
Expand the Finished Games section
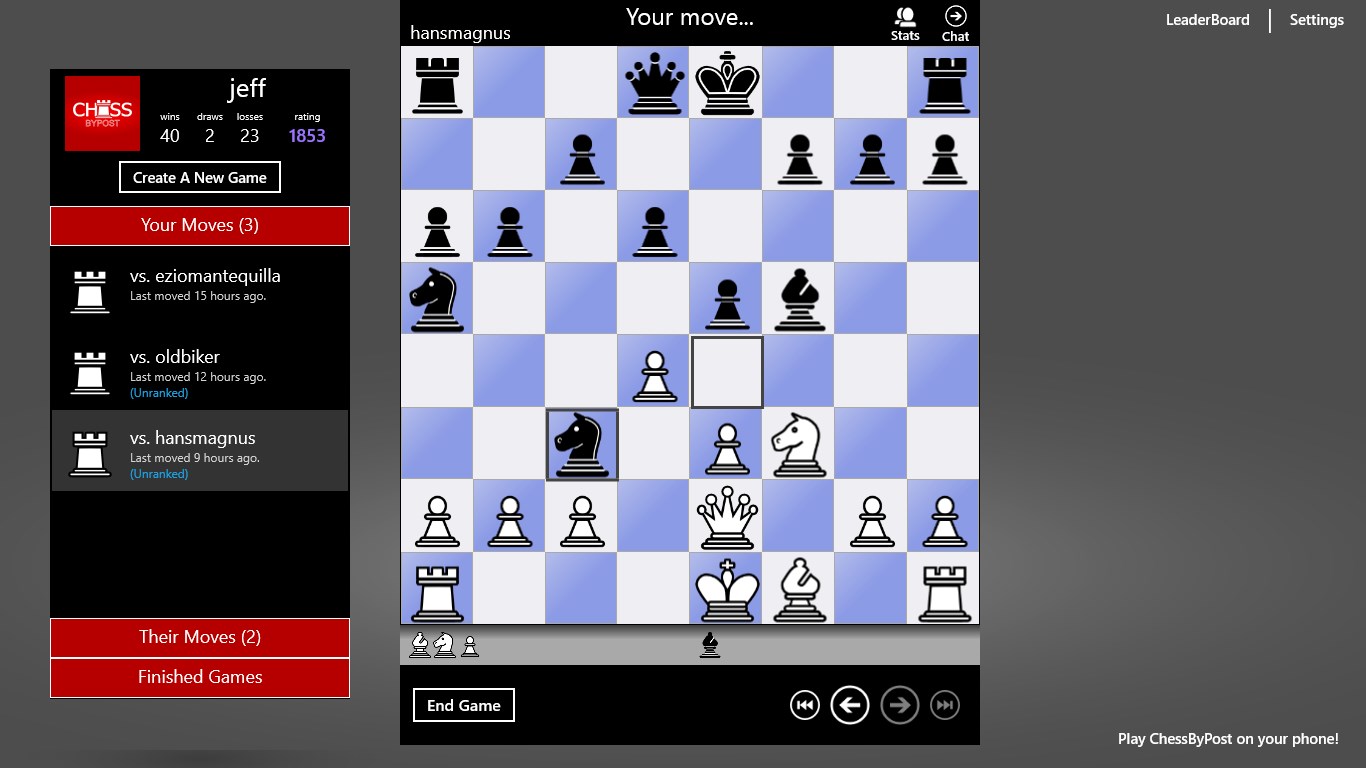[x=200, y=677]
